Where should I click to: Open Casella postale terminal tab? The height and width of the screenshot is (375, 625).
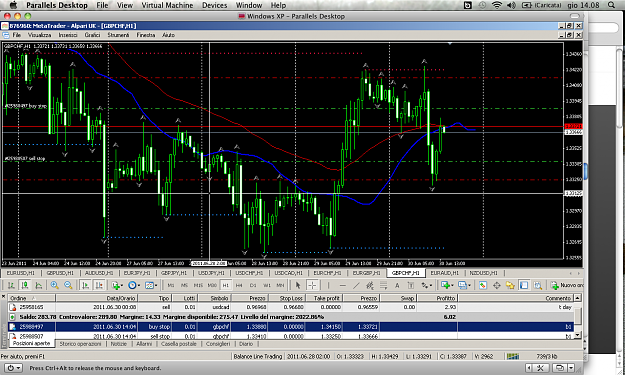click(179, 344)
